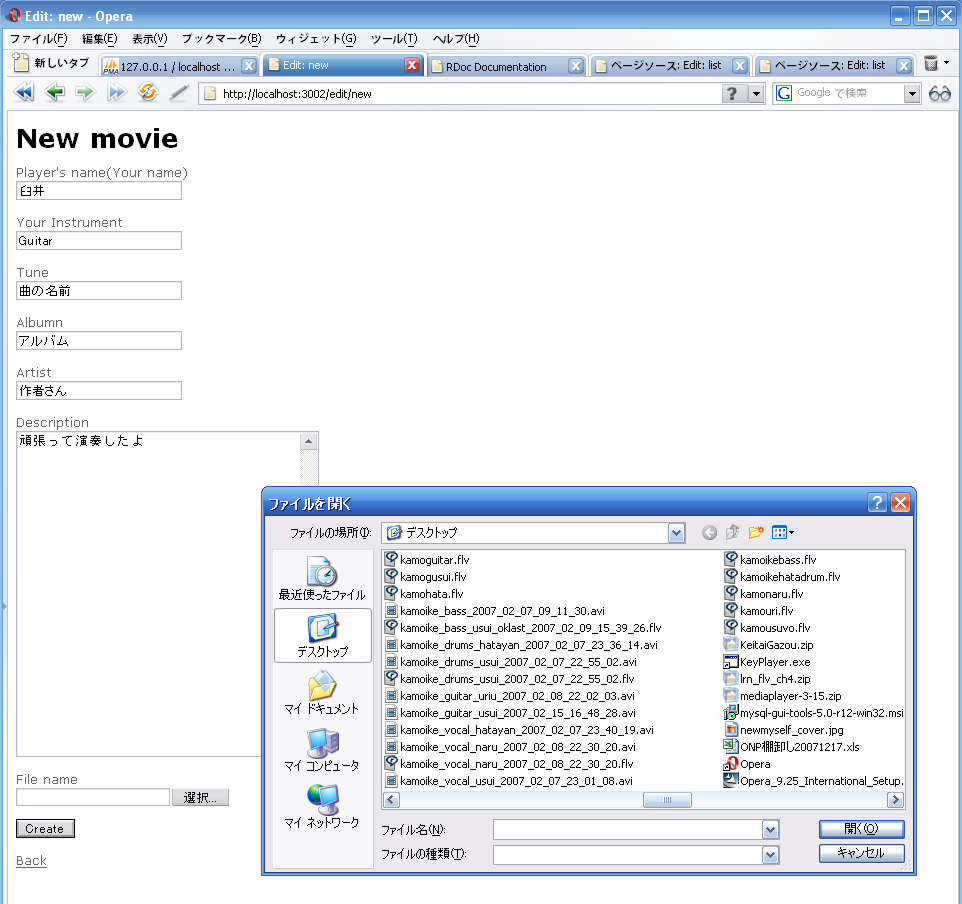Select the file kamoguitar.flv
The height and width of the screenshot is (904, 962).
point(434,560)
